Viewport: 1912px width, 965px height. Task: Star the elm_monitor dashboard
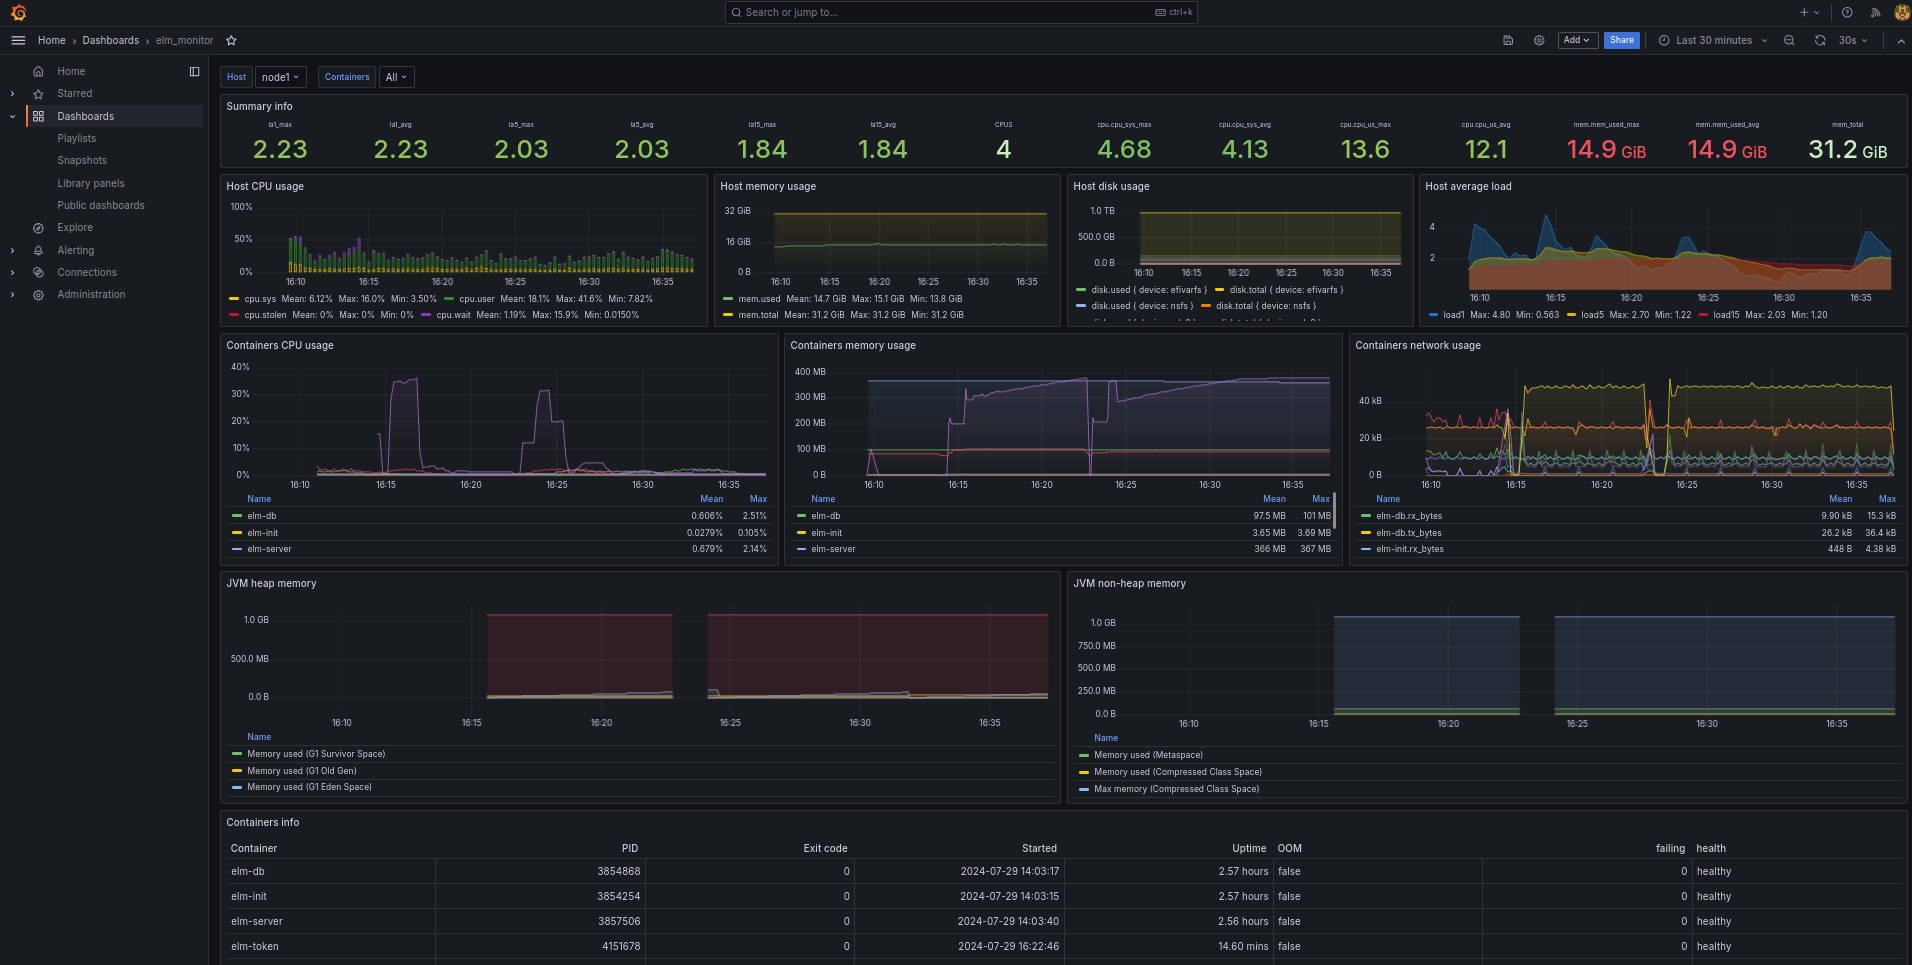pyautogui.click(x=231, y=41)
